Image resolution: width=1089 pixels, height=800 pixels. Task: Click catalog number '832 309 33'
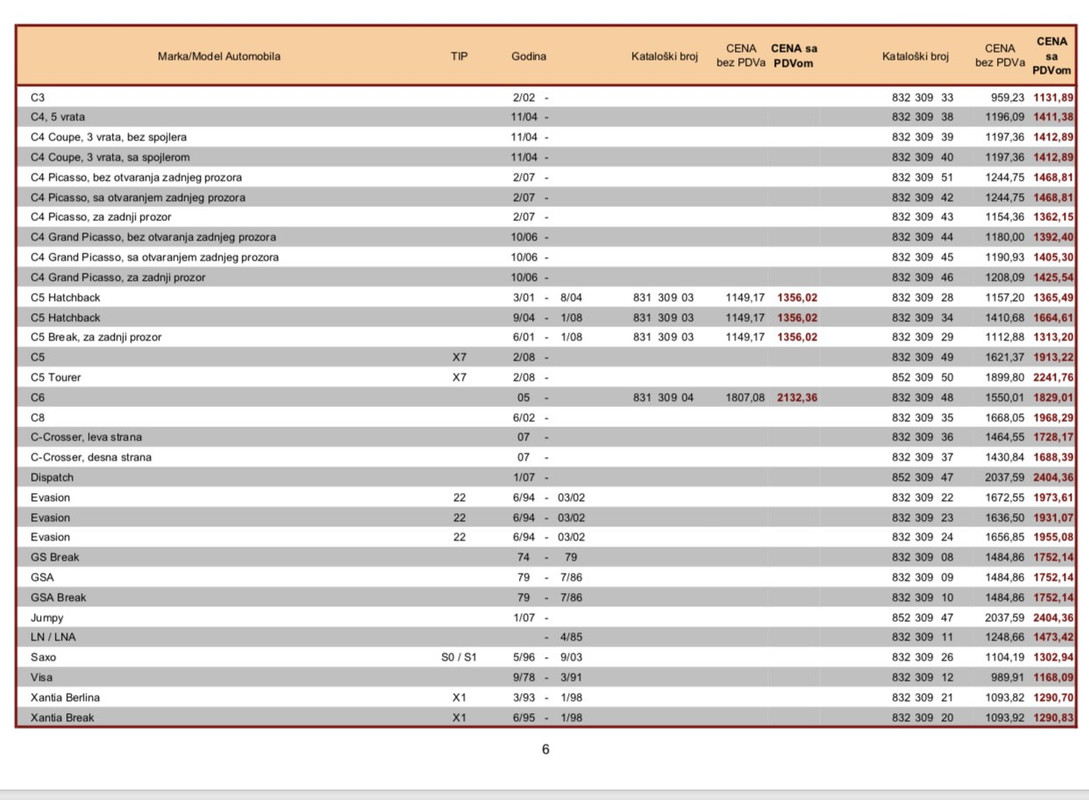tap(922, 97)
